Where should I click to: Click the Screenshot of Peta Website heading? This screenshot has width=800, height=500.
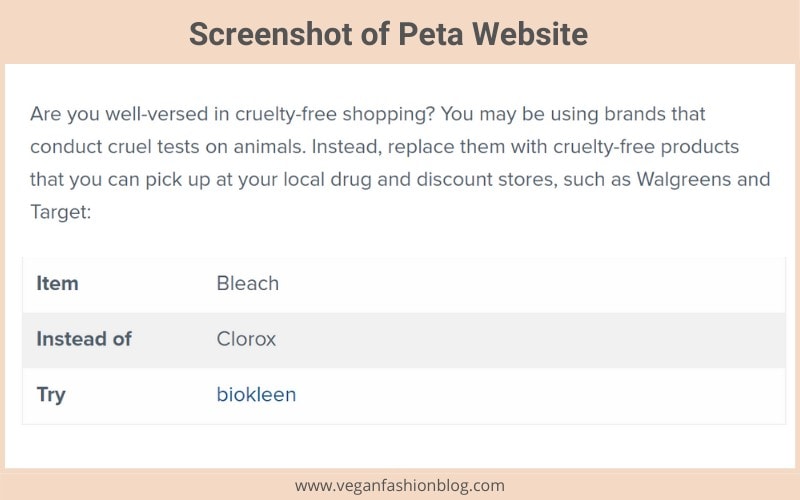(388, 34)
